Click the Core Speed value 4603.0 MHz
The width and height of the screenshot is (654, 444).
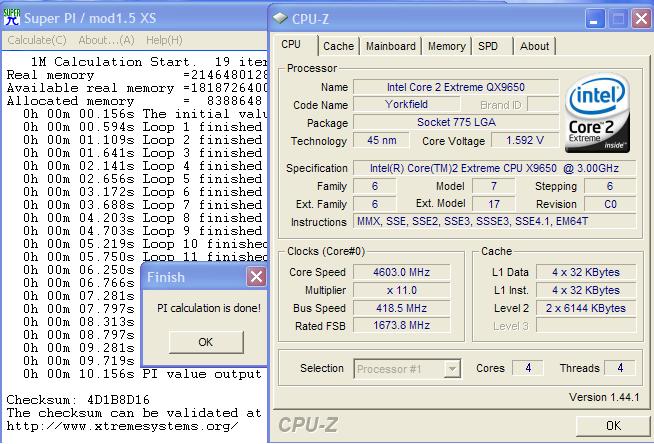(402, 272)
